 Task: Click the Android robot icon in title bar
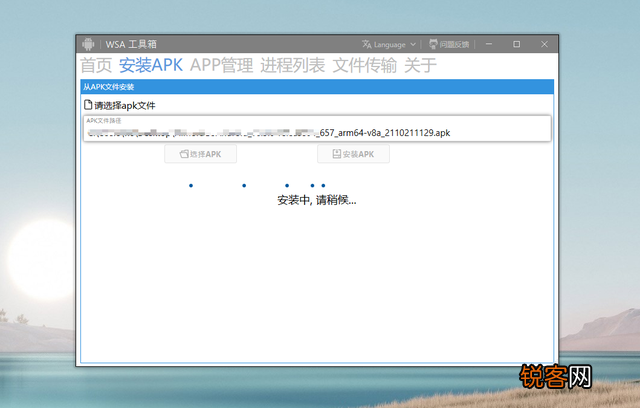pos(88,44)
